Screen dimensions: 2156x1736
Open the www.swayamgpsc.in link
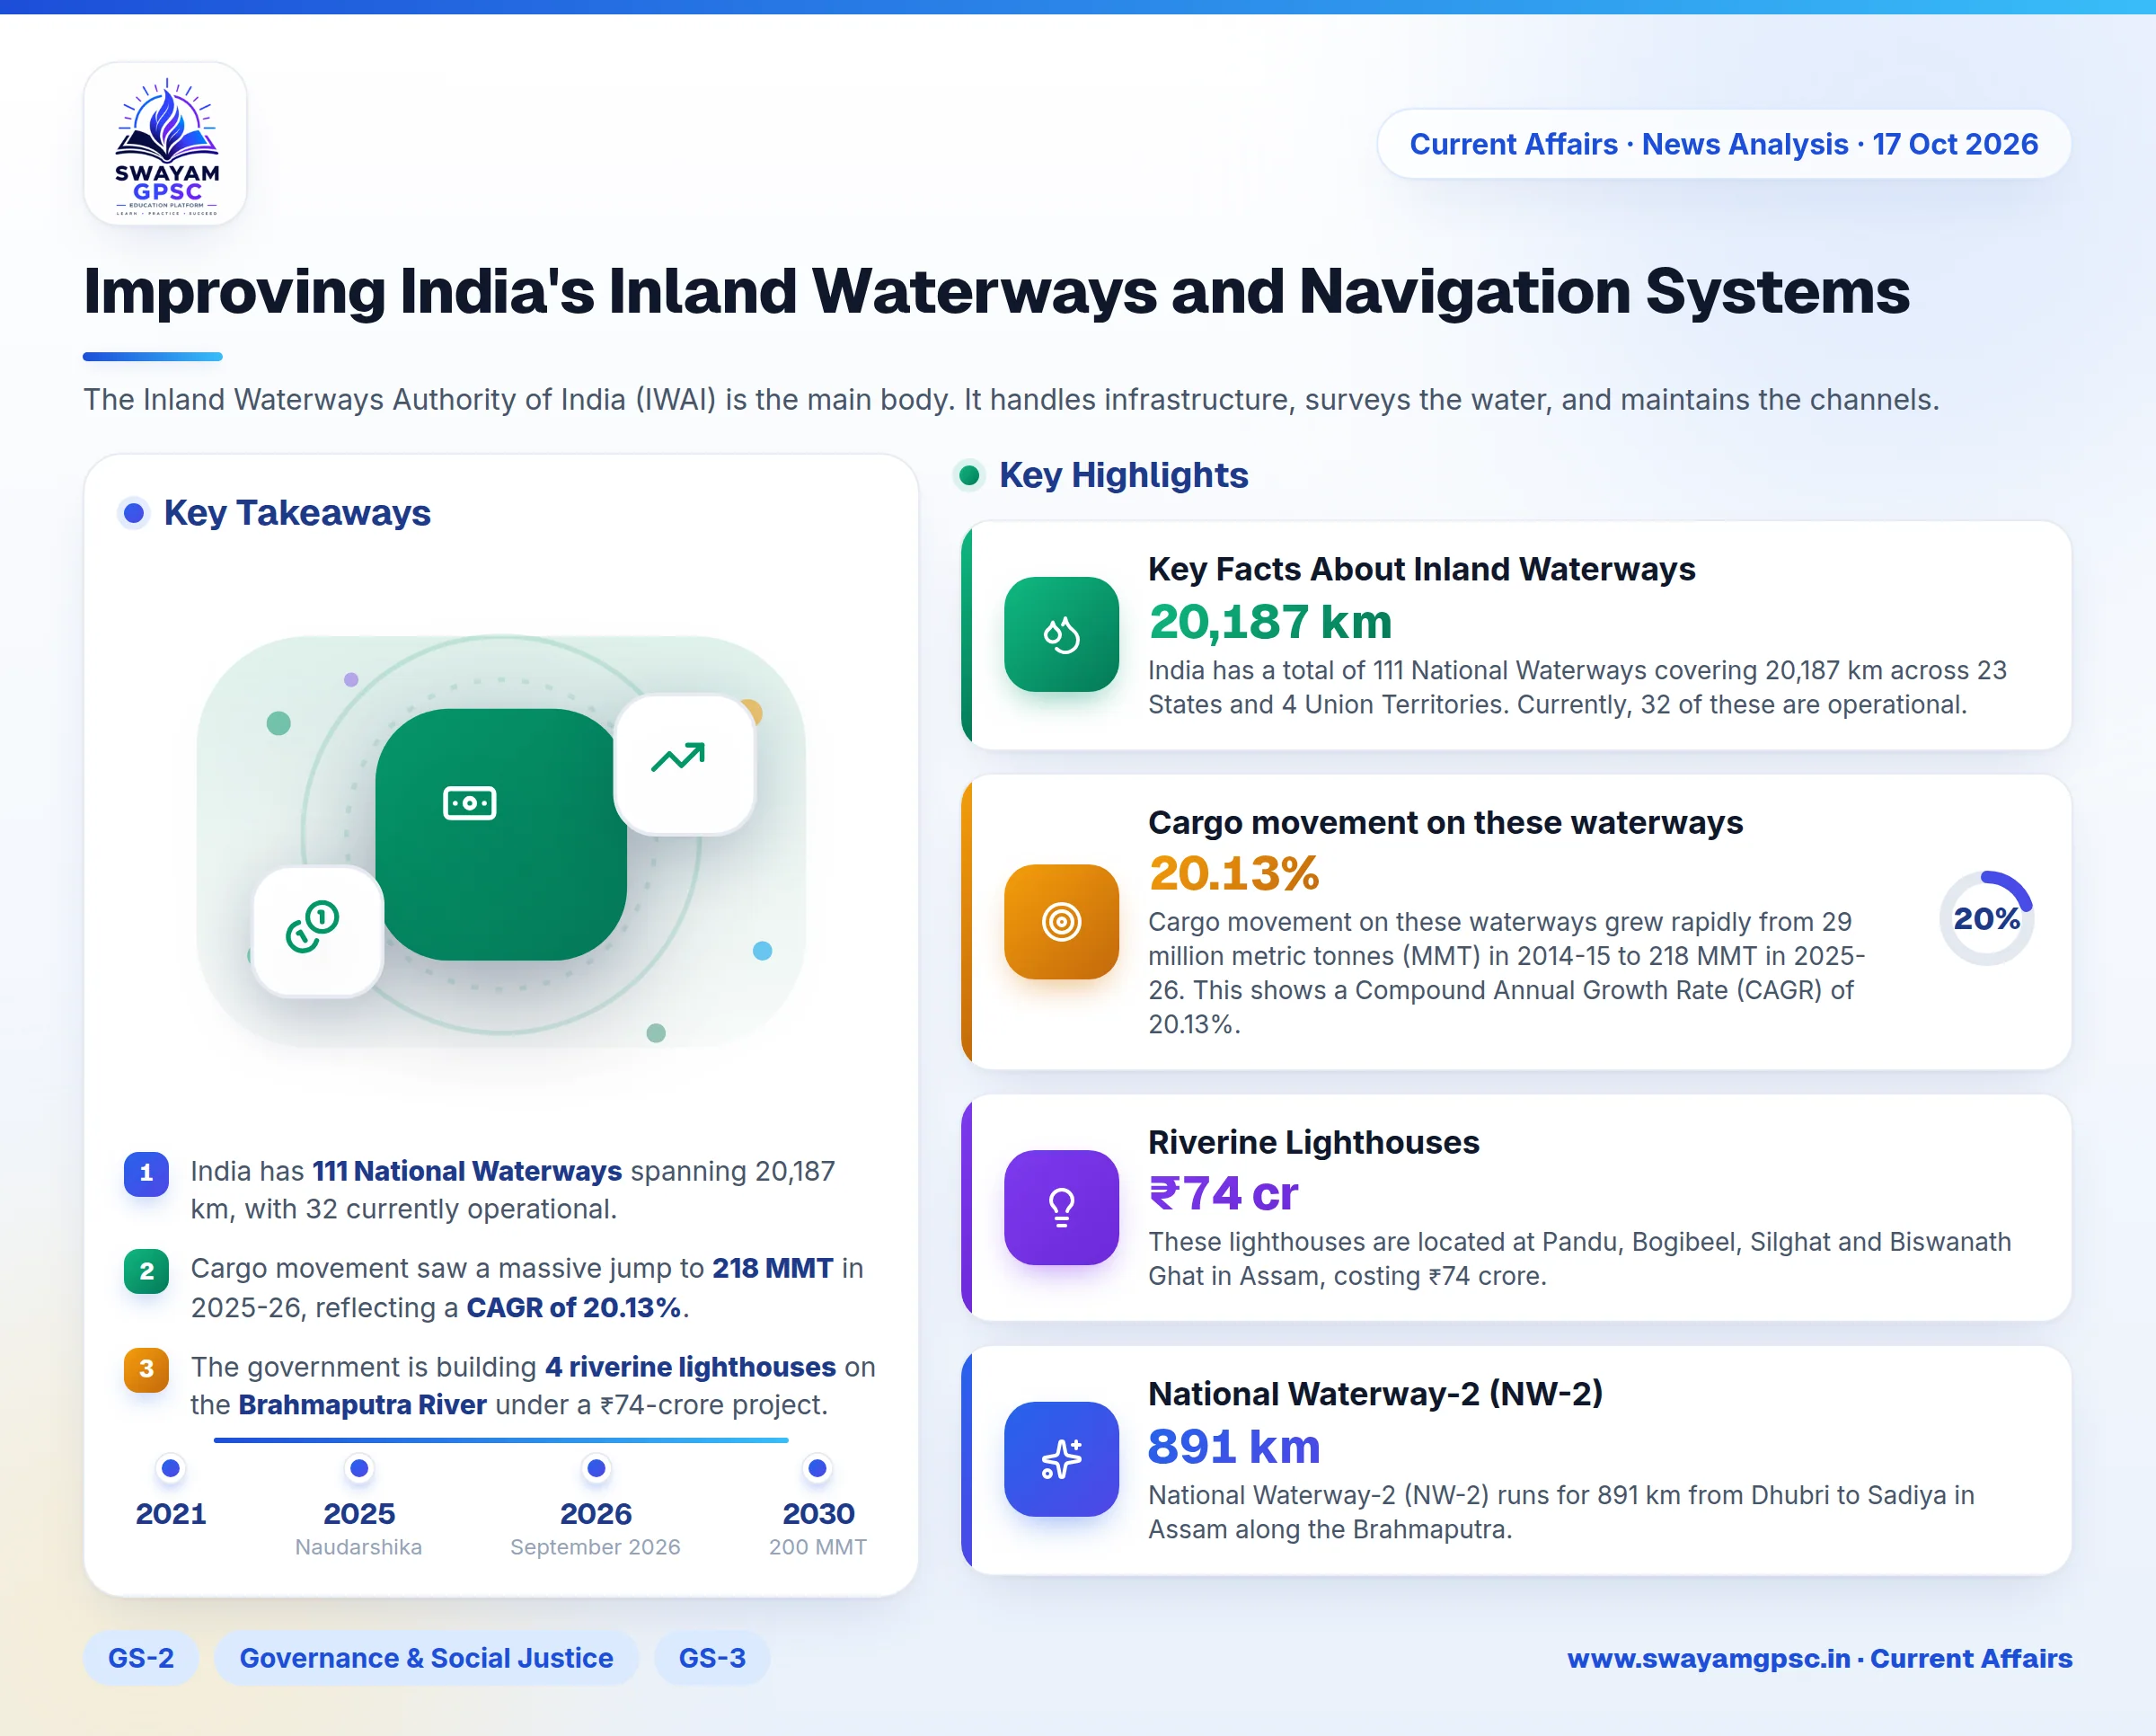(1708, 1658)
